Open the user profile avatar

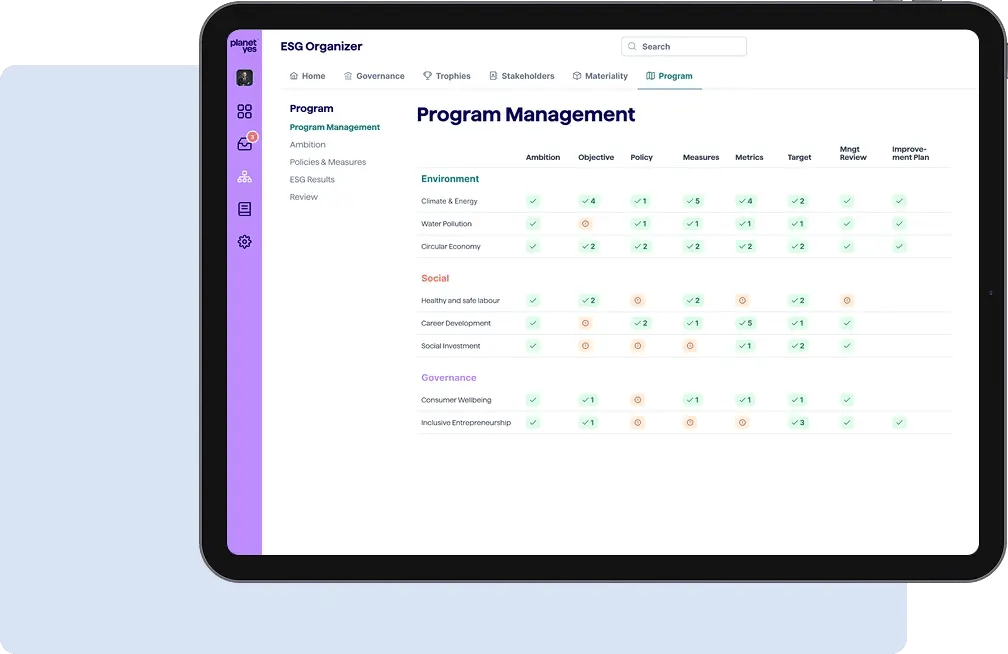[x=244, y=78]
